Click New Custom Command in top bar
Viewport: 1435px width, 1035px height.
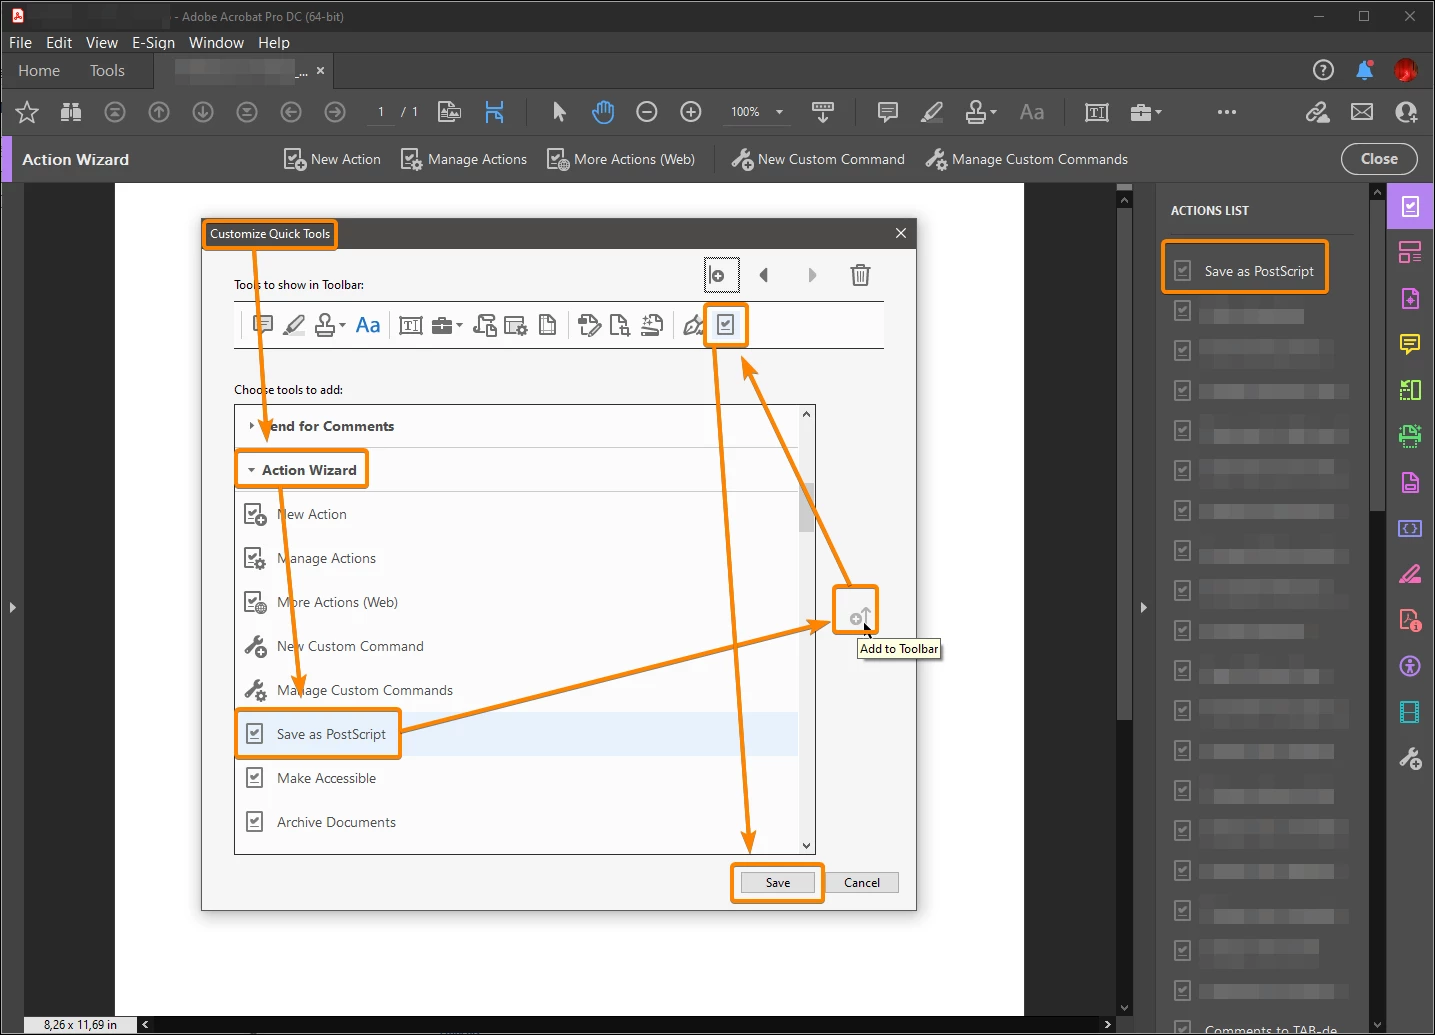tap(818, 159)
